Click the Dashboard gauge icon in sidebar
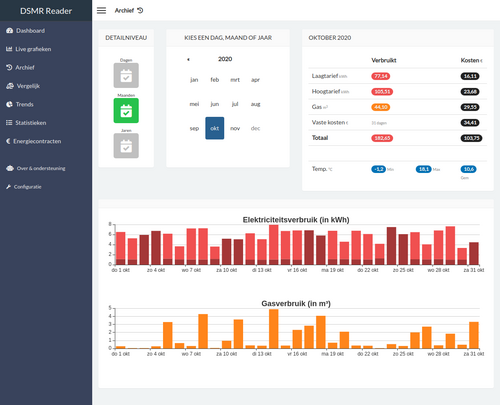 click(x=9, y=31)
